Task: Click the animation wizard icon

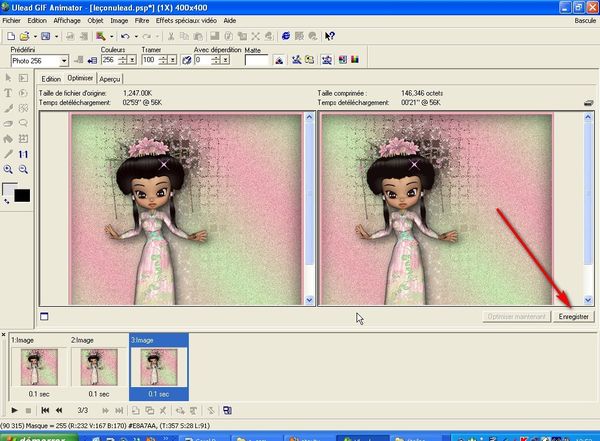Action: [x=101, y=36]
